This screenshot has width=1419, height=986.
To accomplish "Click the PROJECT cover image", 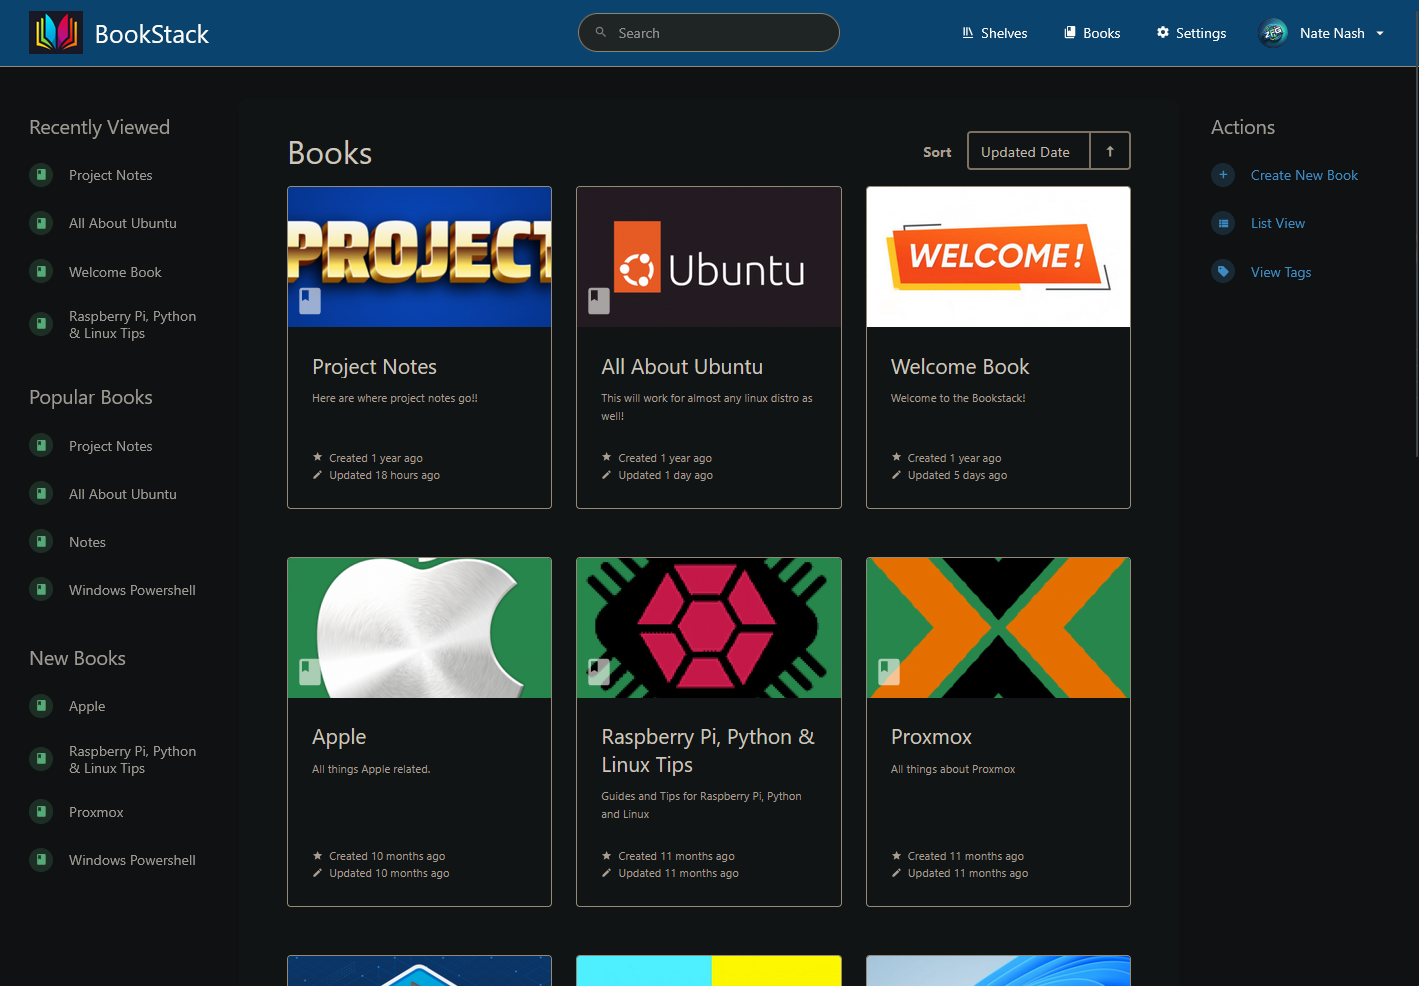I will coord(420,257).
